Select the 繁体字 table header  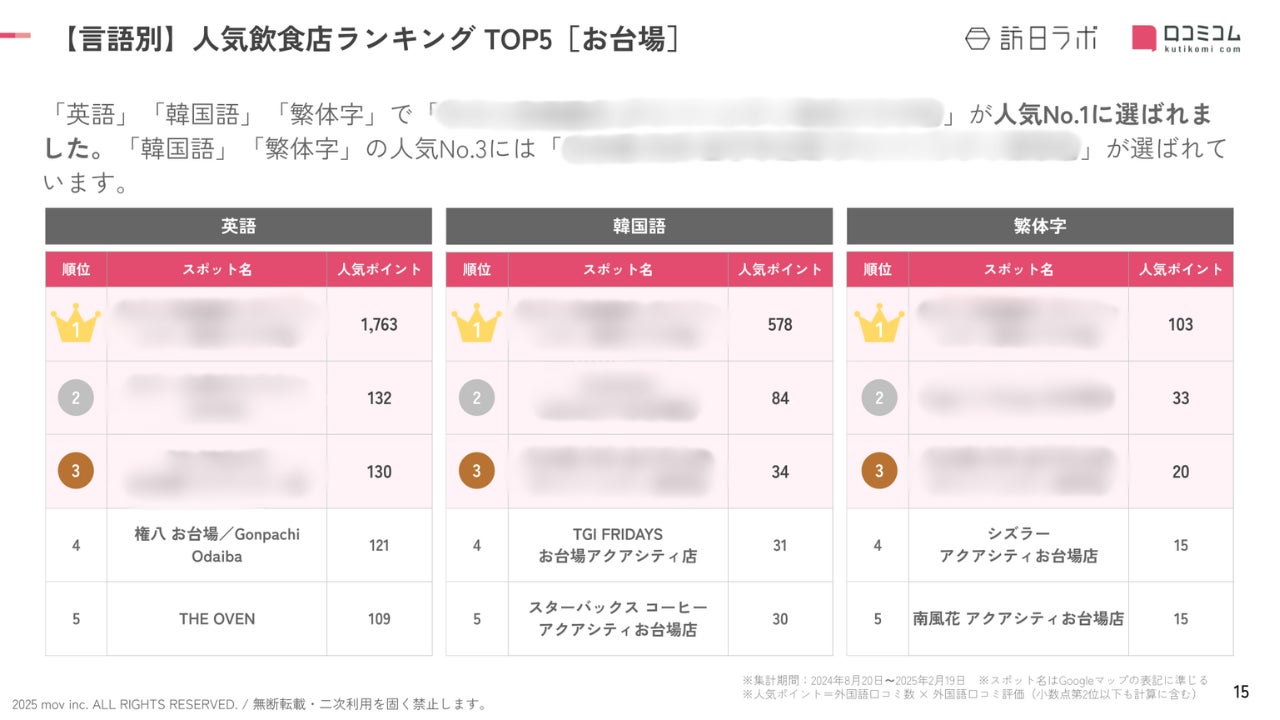[1039, 226]
